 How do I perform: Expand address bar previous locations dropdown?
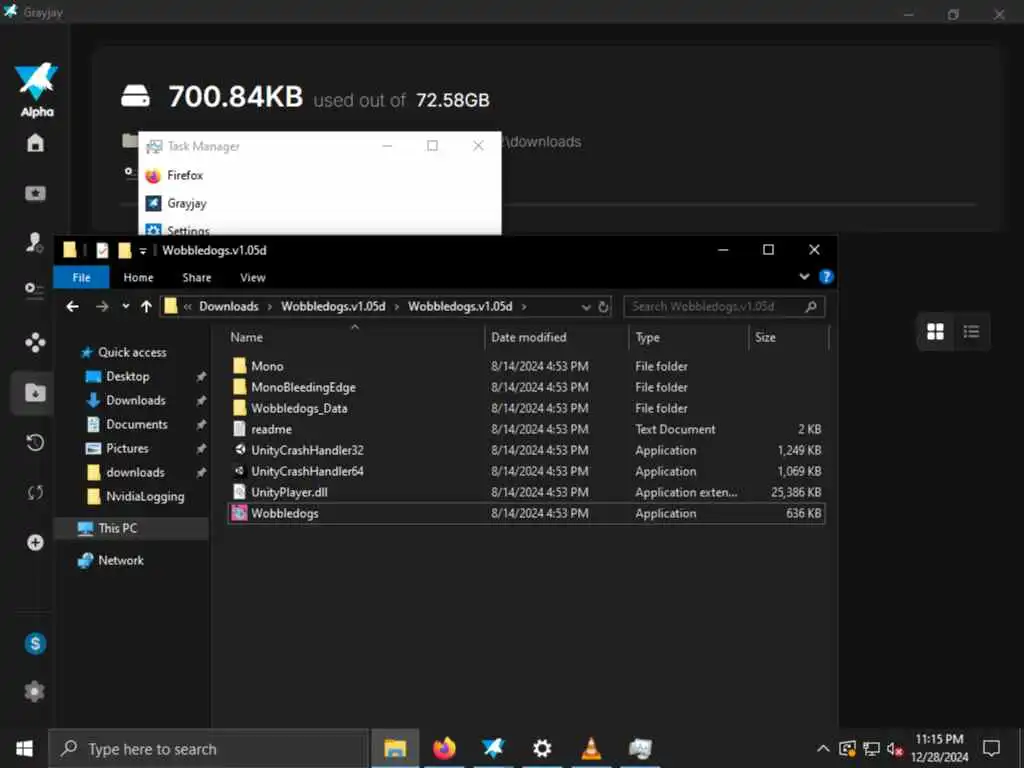click(586, 307)
